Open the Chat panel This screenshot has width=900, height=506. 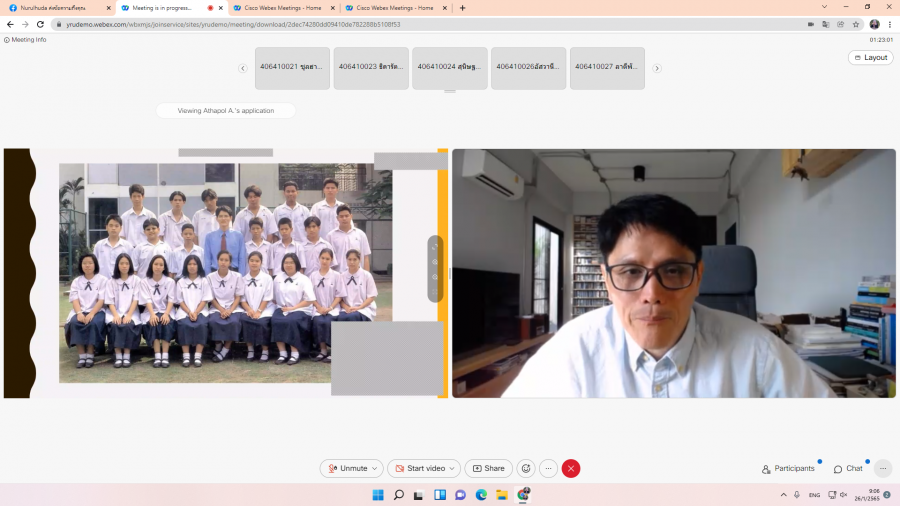pyautogui.click(x=848, y=468)
